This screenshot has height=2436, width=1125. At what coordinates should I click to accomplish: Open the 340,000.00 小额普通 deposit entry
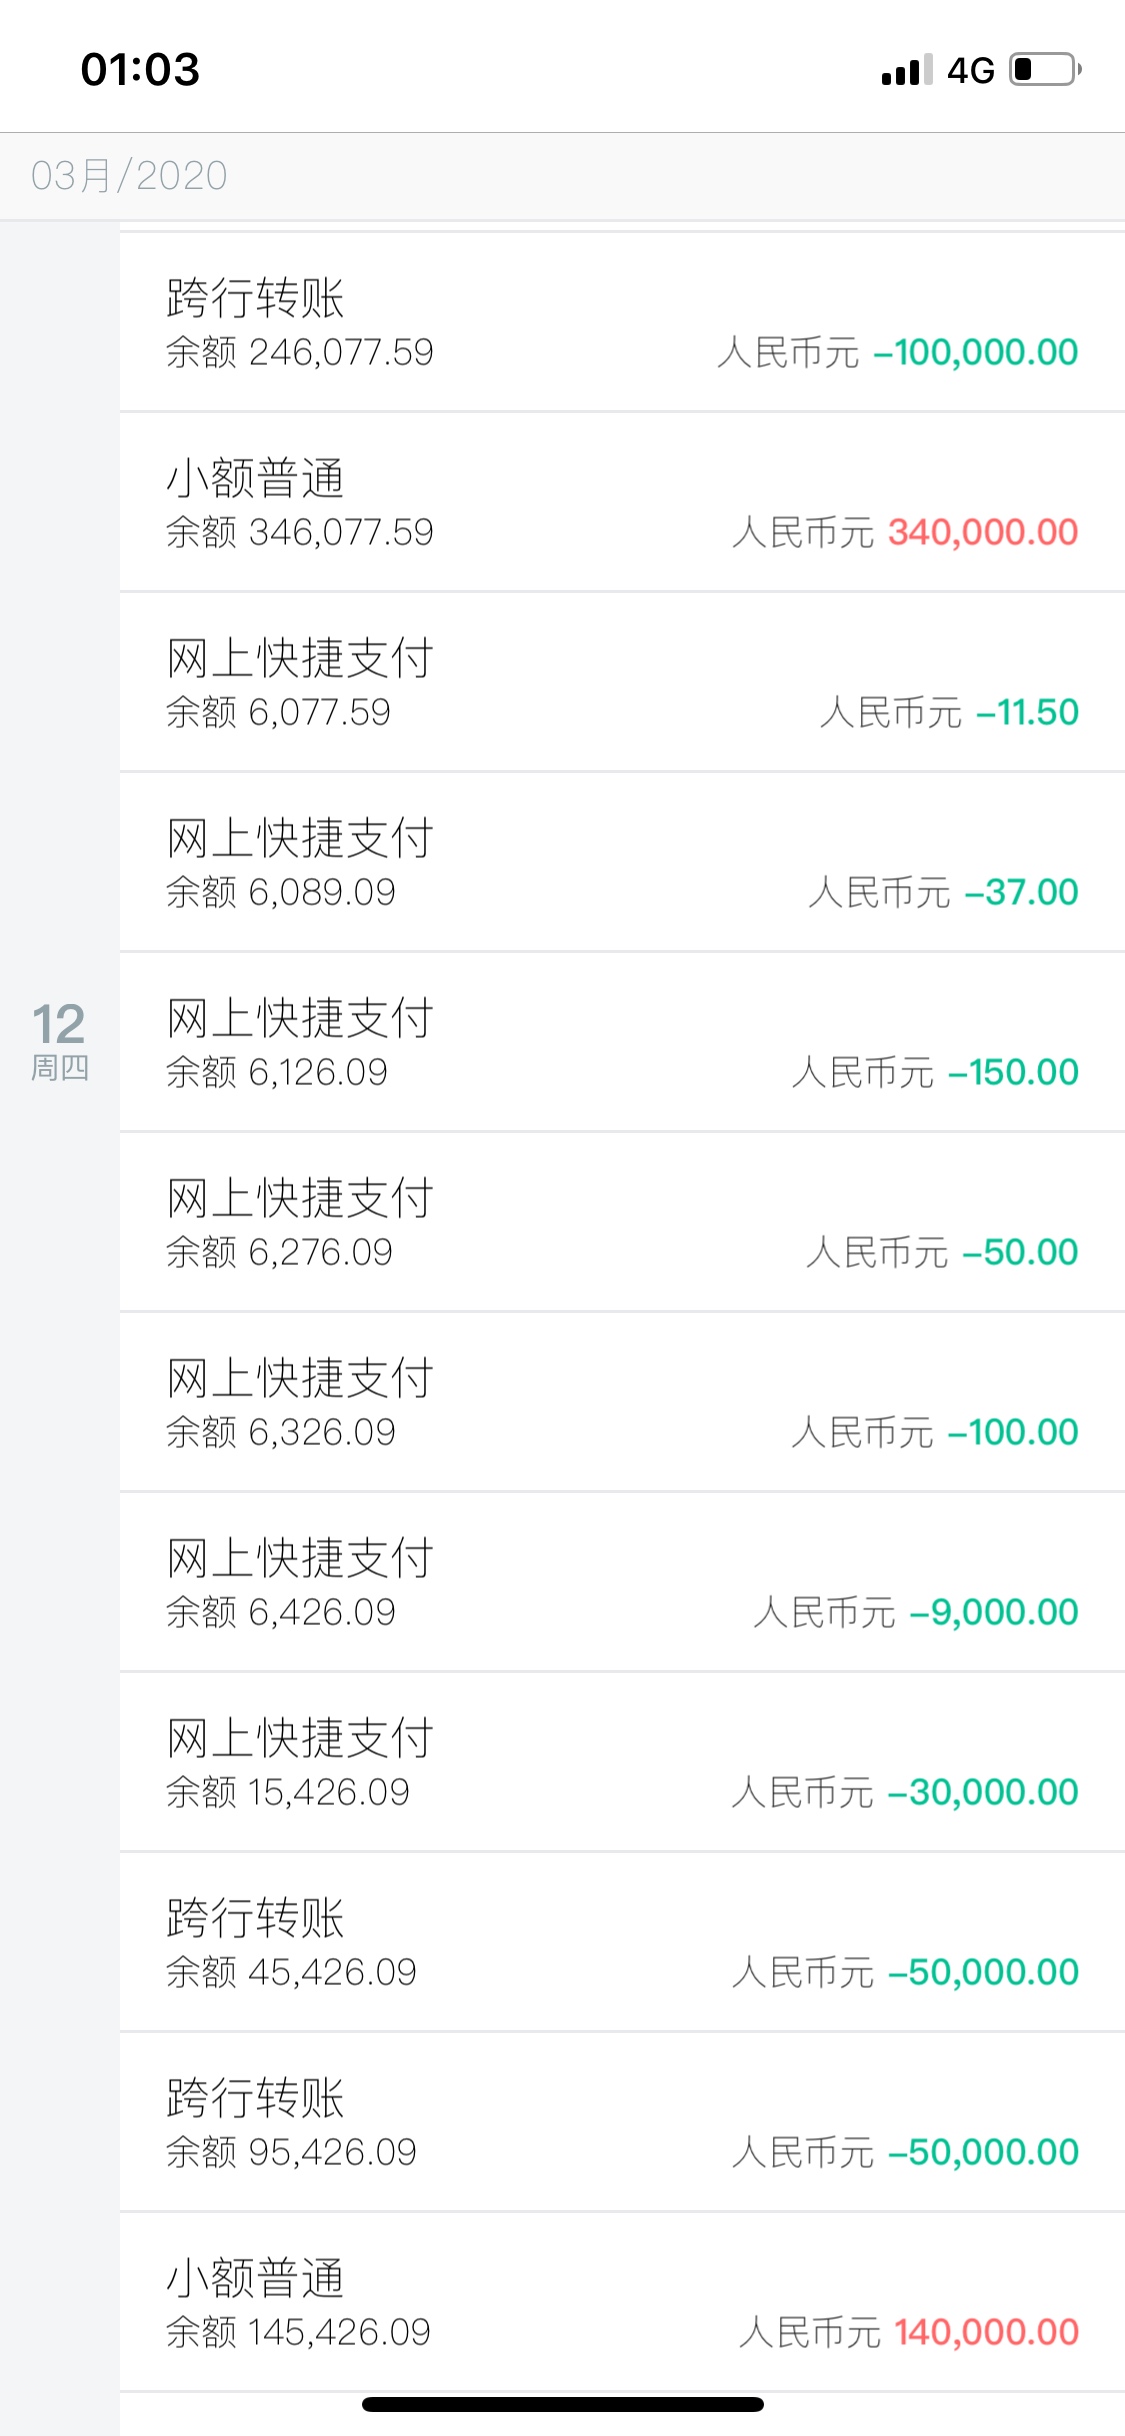(x=622, y=502)
